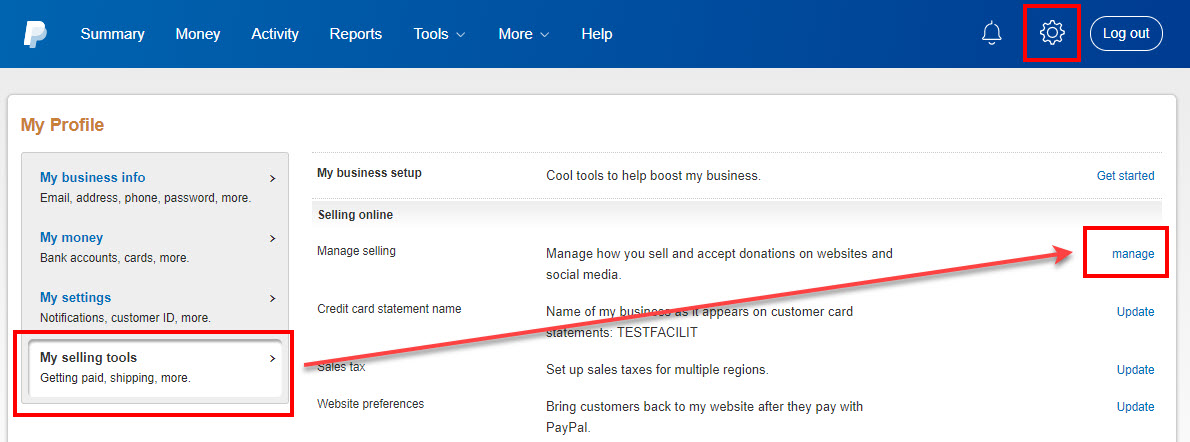The width and height of the screenshot is (1190, 442).
Task: Select the Reports menu item
Action: click(x=355, y=34)
